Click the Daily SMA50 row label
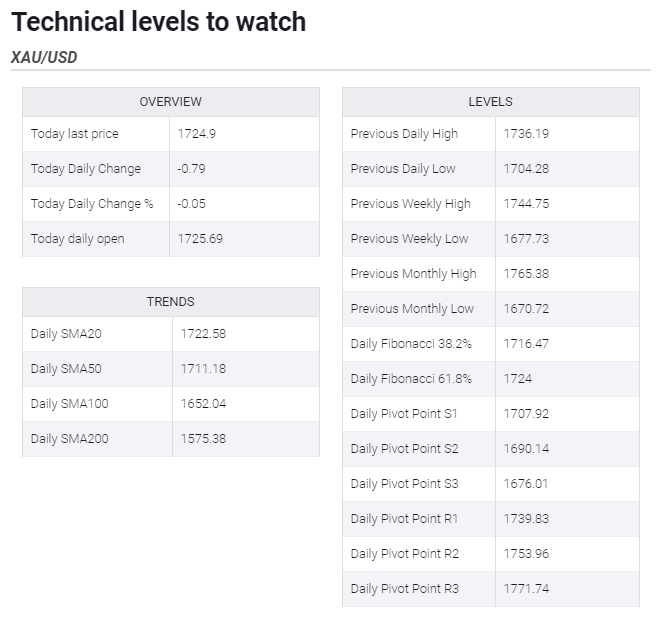 (x=66, y=369)
